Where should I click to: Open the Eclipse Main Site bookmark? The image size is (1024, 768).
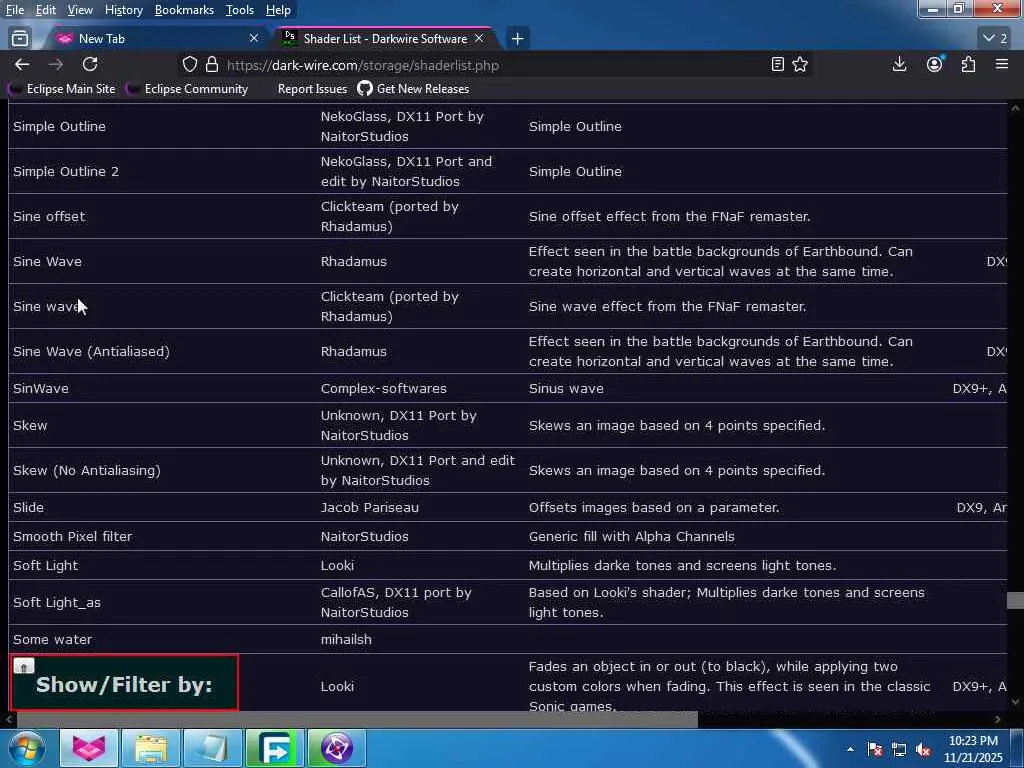[63, 89]
